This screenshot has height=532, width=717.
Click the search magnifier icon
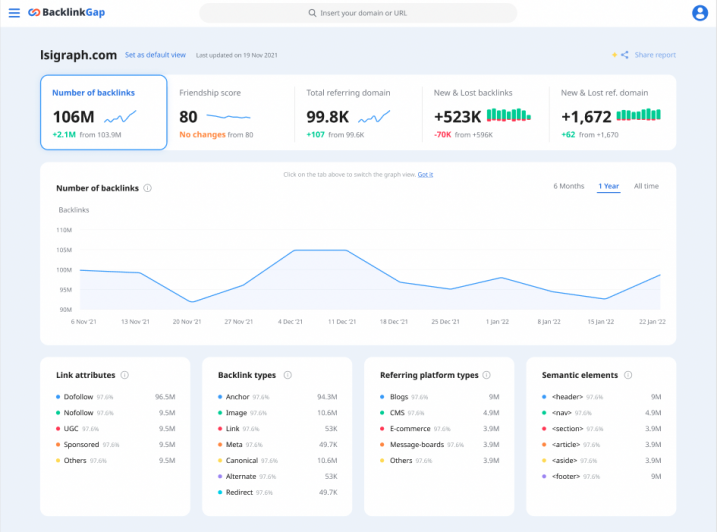[312, 13]
